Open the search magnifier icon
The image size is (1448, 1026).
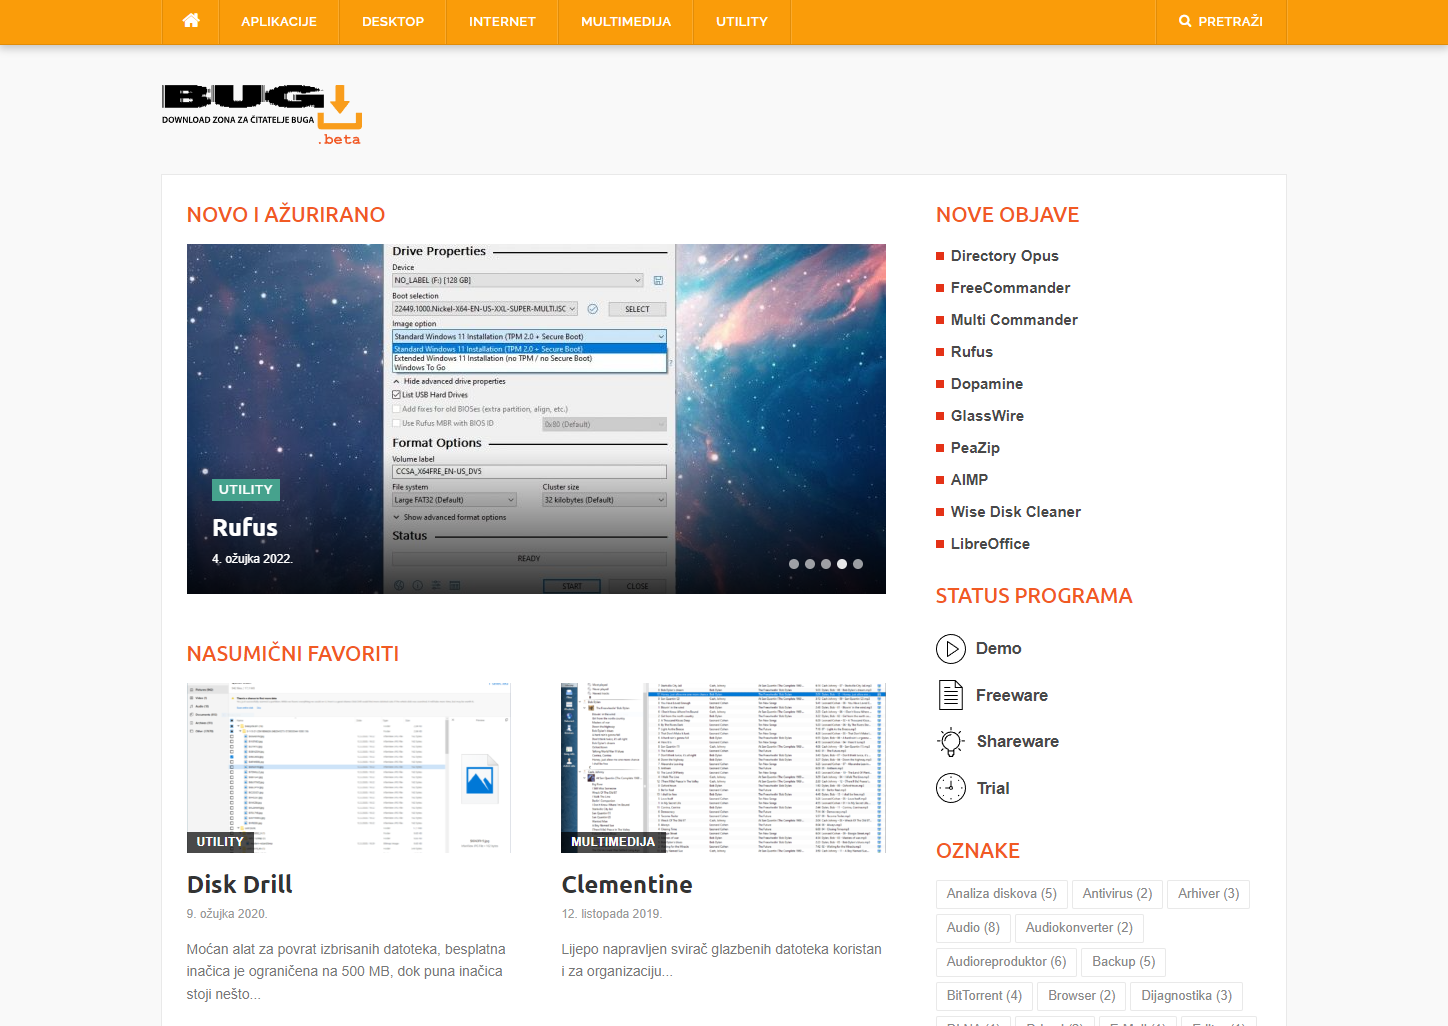[x=1185, y=21]
